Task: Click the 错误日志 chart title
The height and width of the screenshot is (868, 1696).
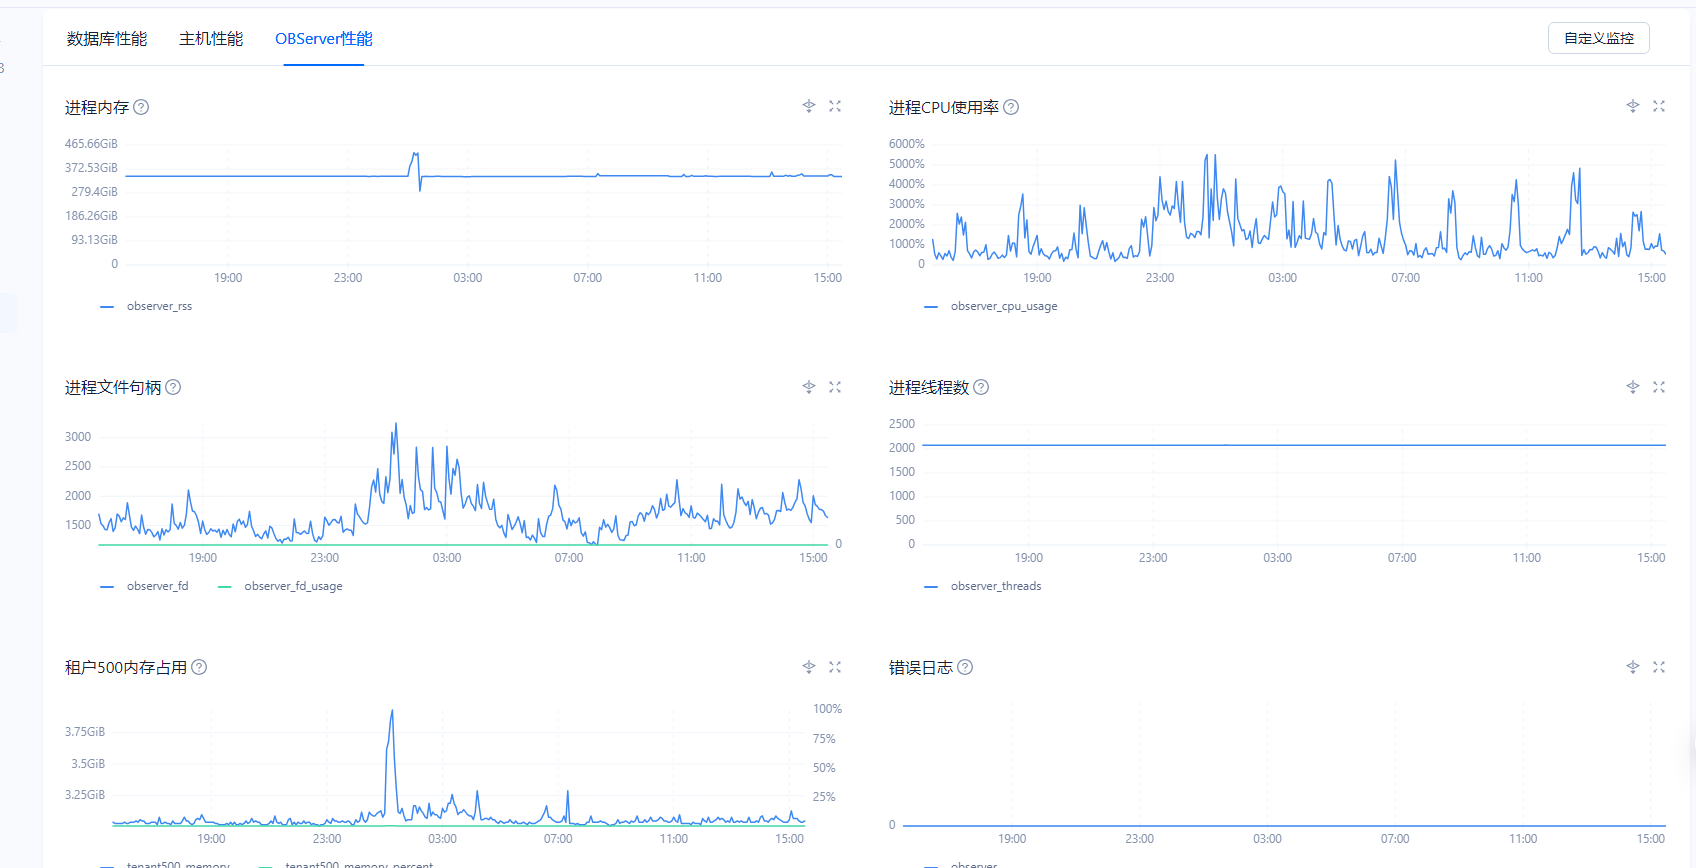Action: (921, 667)
